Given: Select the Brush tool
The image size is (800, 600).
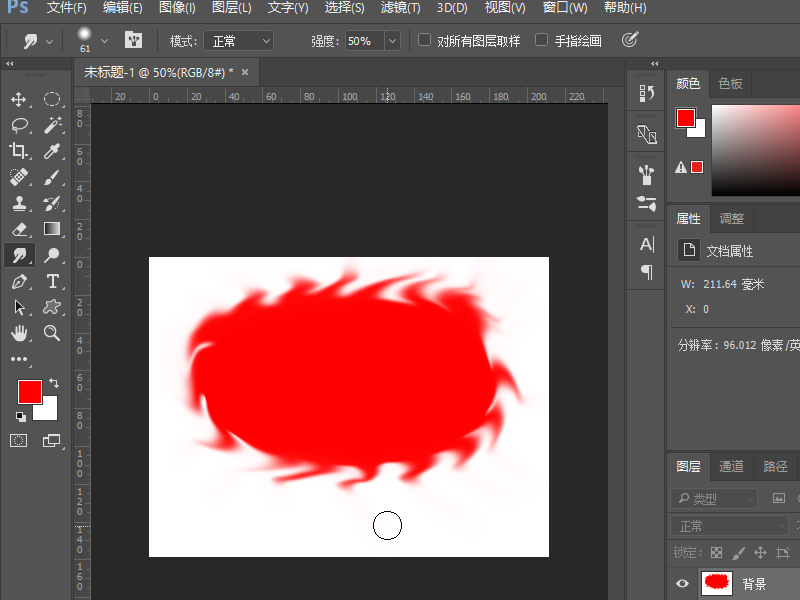Looking at the screenshot, I should pos(52,177).
